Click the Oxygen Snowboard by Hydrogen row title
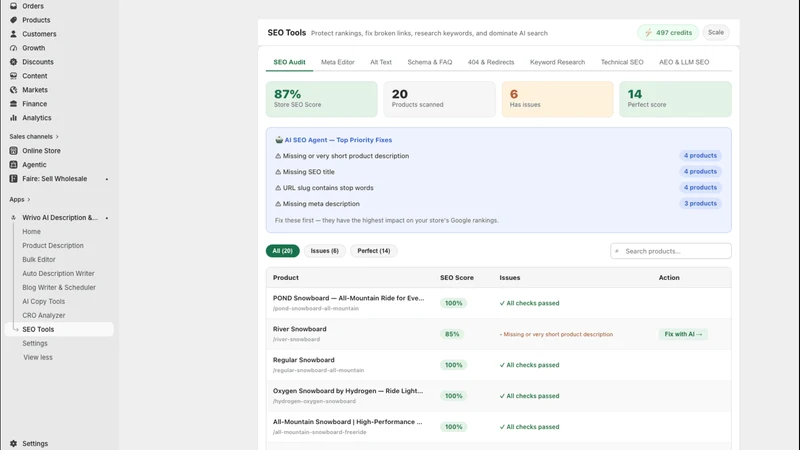 coord(348,391)
